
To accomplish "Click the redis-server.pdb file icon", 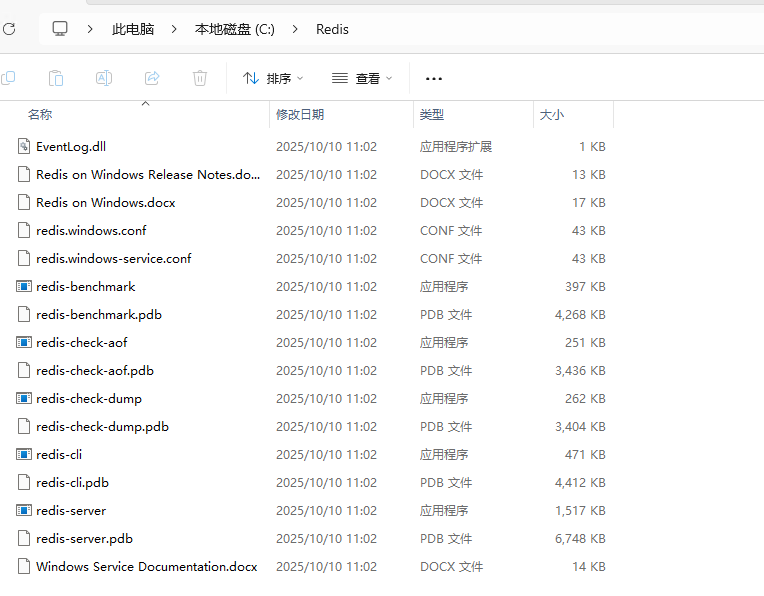I will point(24,538).
